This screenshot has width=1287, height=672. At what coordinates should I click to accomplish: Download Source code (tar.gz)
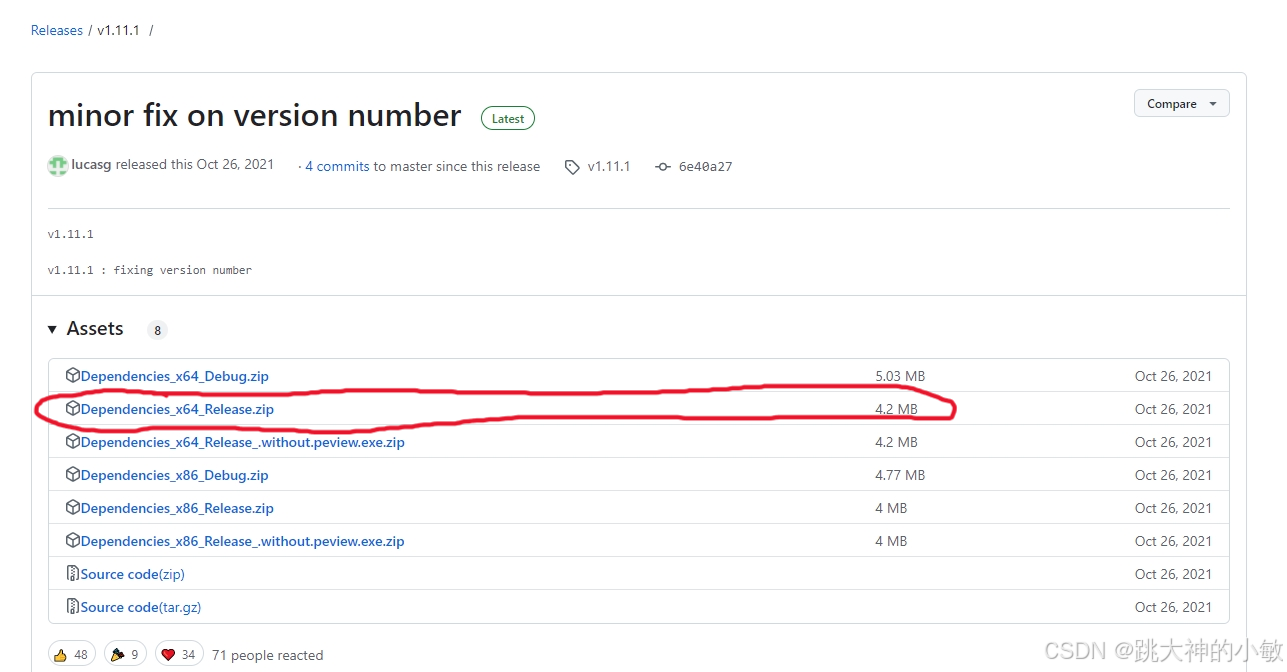coord(141,607)
